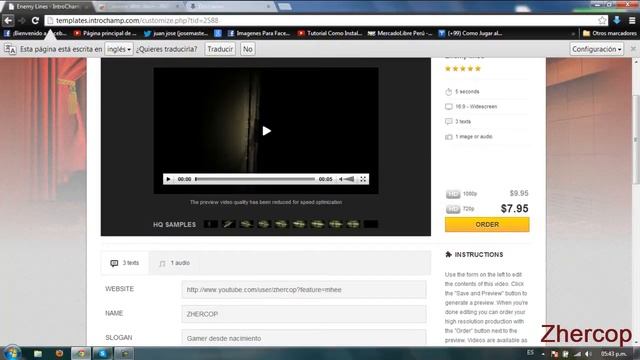Screen dimensions: 640x360
Task: Open Configuración dropdown in translate bar
Action: coord(596,49)
